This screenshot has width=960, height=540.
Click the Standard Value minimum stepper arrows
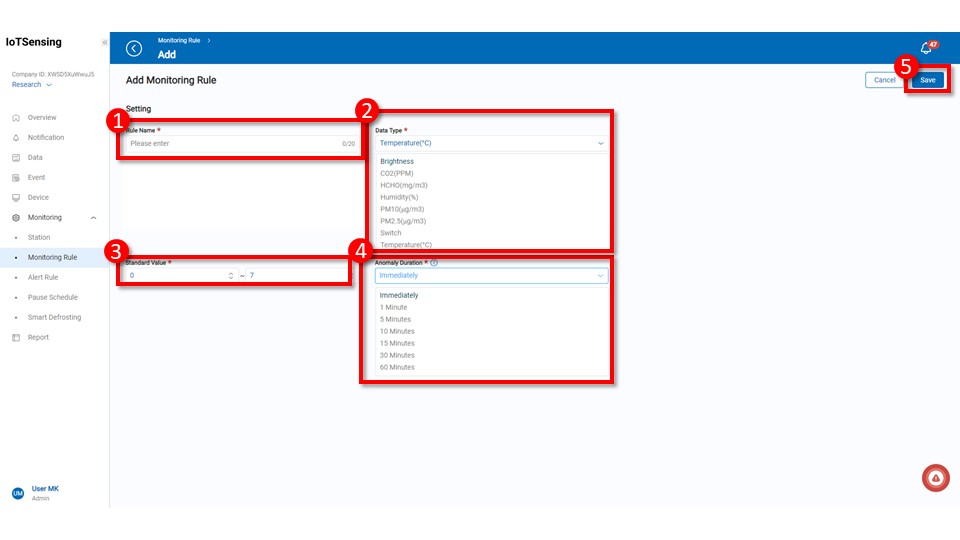coord(231,275)
